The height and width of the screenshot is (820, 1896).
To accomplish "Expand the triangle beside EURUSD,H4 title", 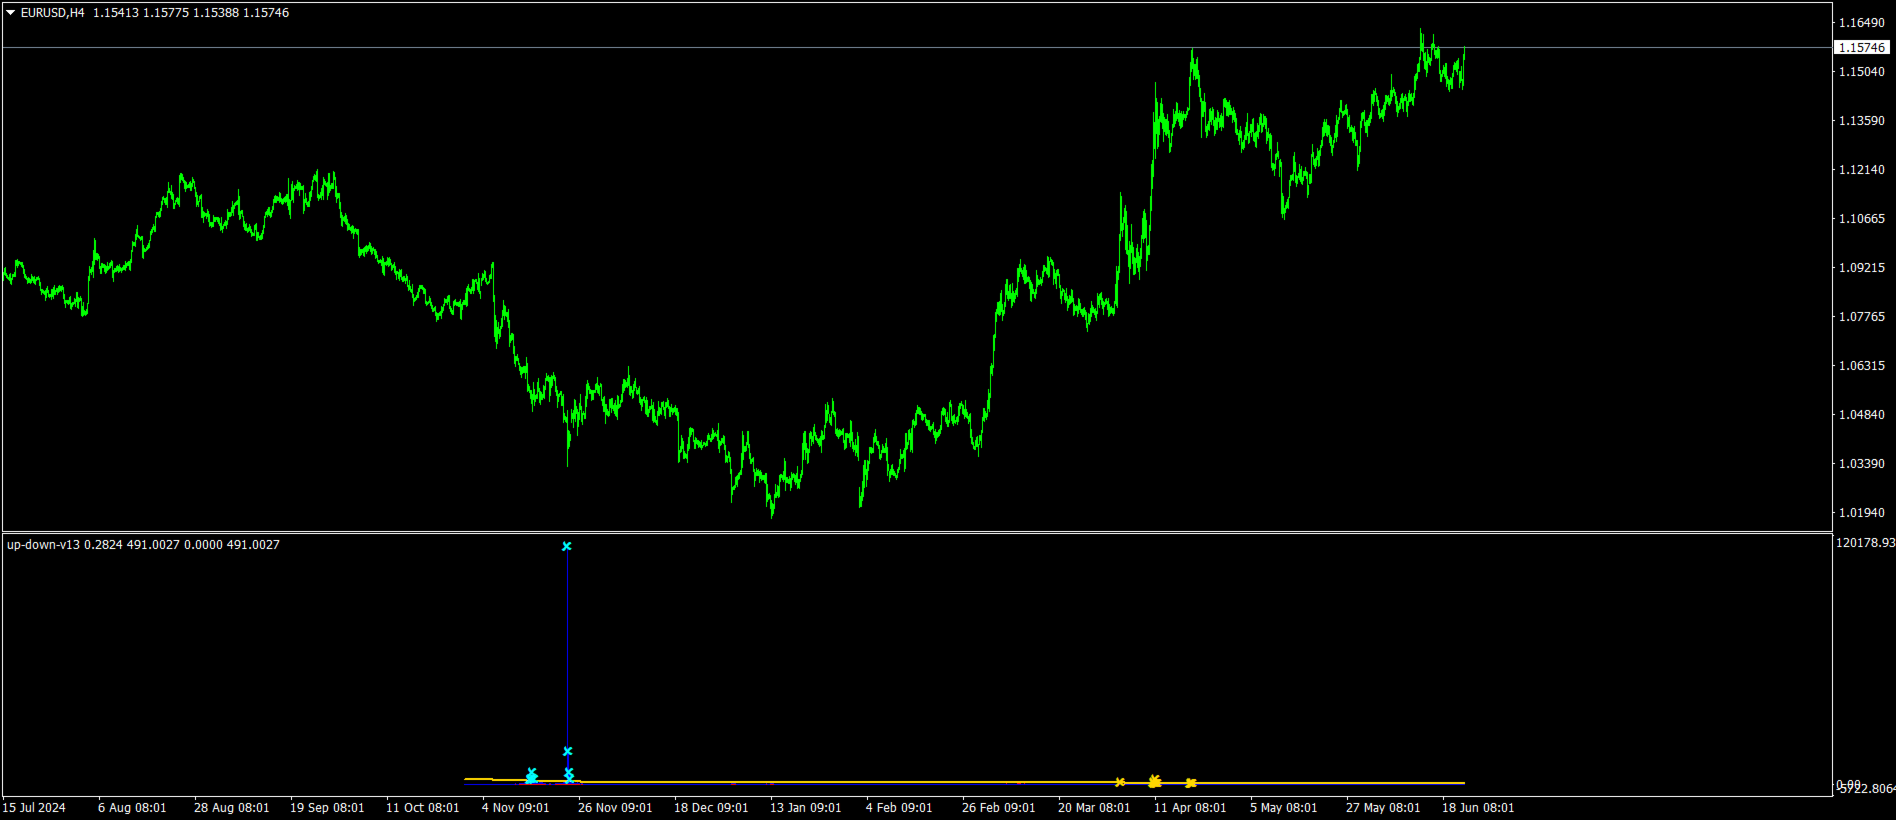I will coord(10,13).
